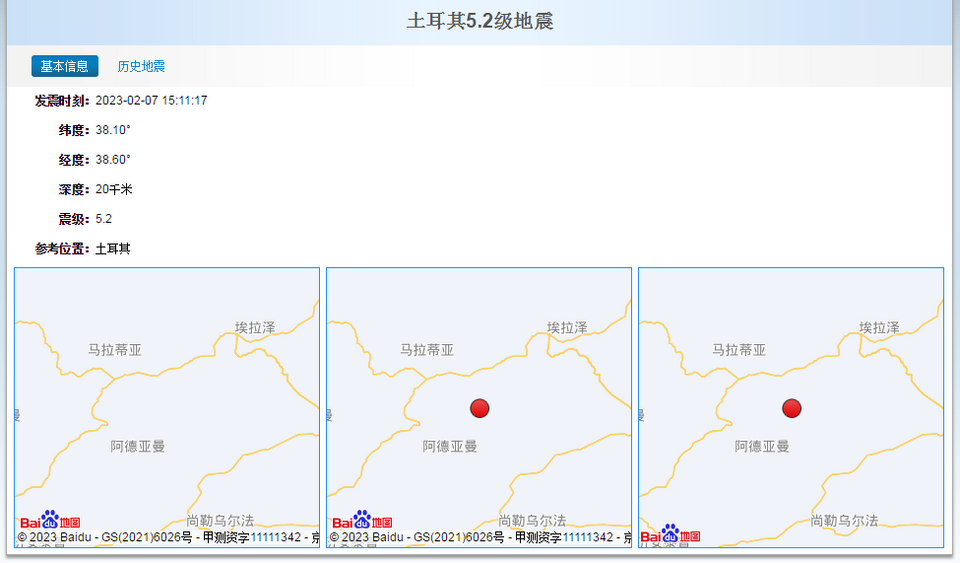Click 埃拉泽 label in the right map
The width and height of the screenshot is (960, 563).
[x=880, y=328]
